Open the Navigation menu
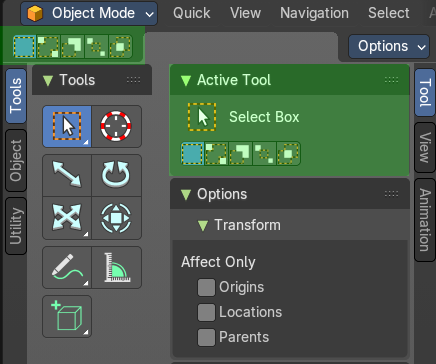 click(314, 13)
